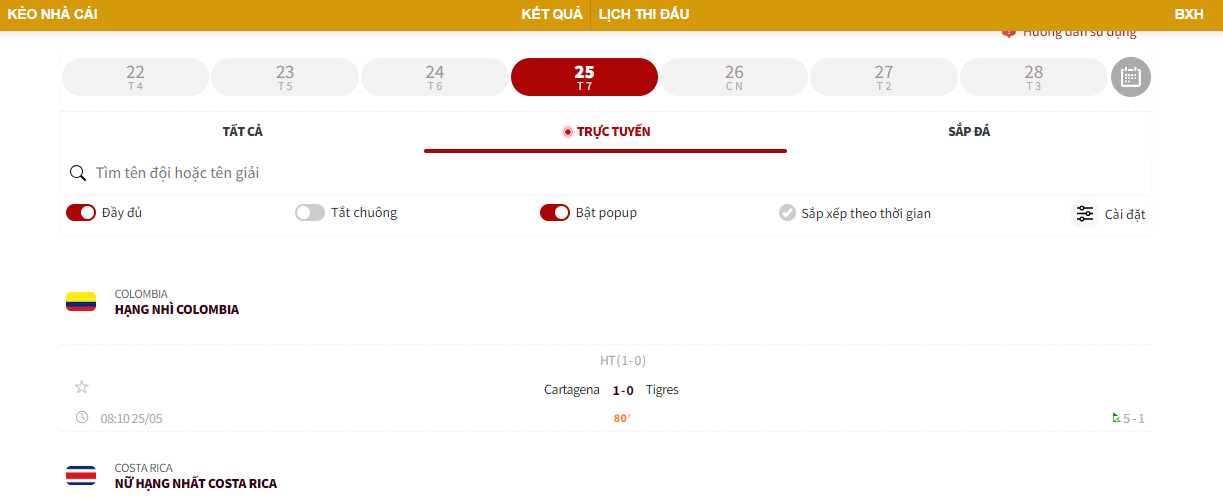Open HẠNG NHÌ COLOMBIA league link

coord(177,310)
